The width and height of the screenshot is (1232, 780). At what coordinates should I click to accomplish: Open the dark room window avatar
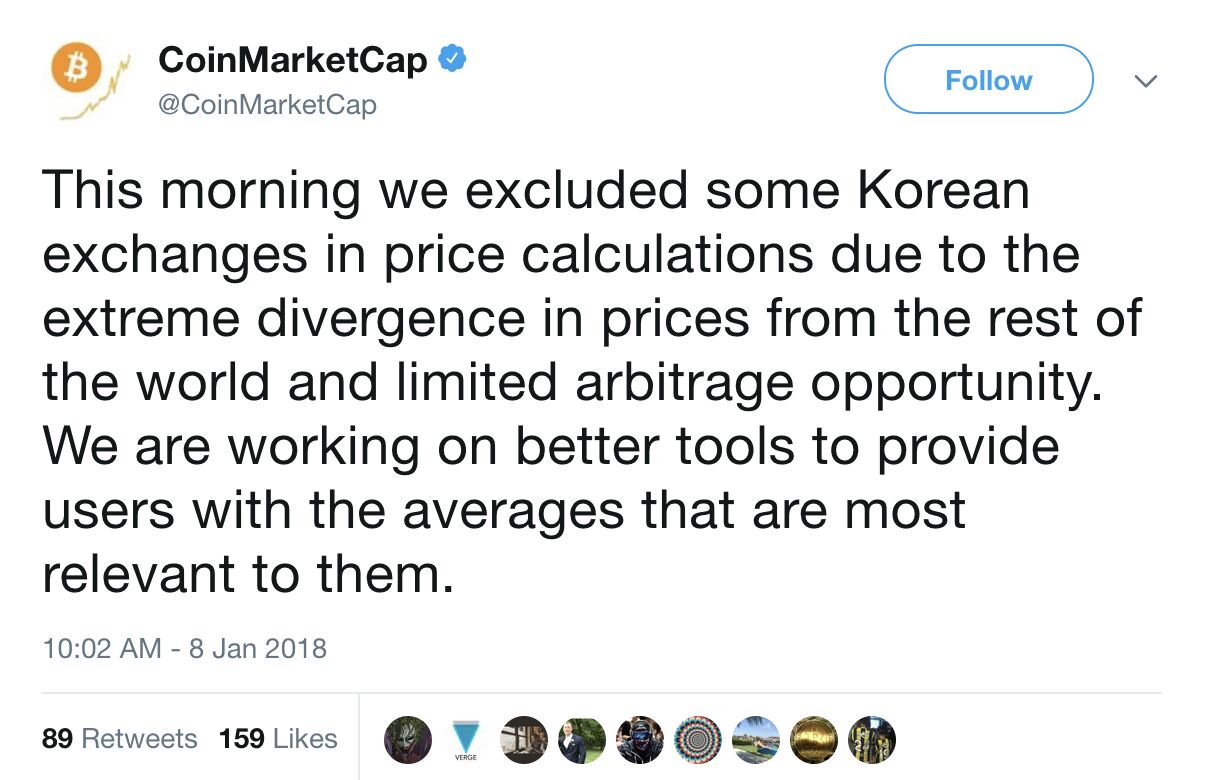524,739
